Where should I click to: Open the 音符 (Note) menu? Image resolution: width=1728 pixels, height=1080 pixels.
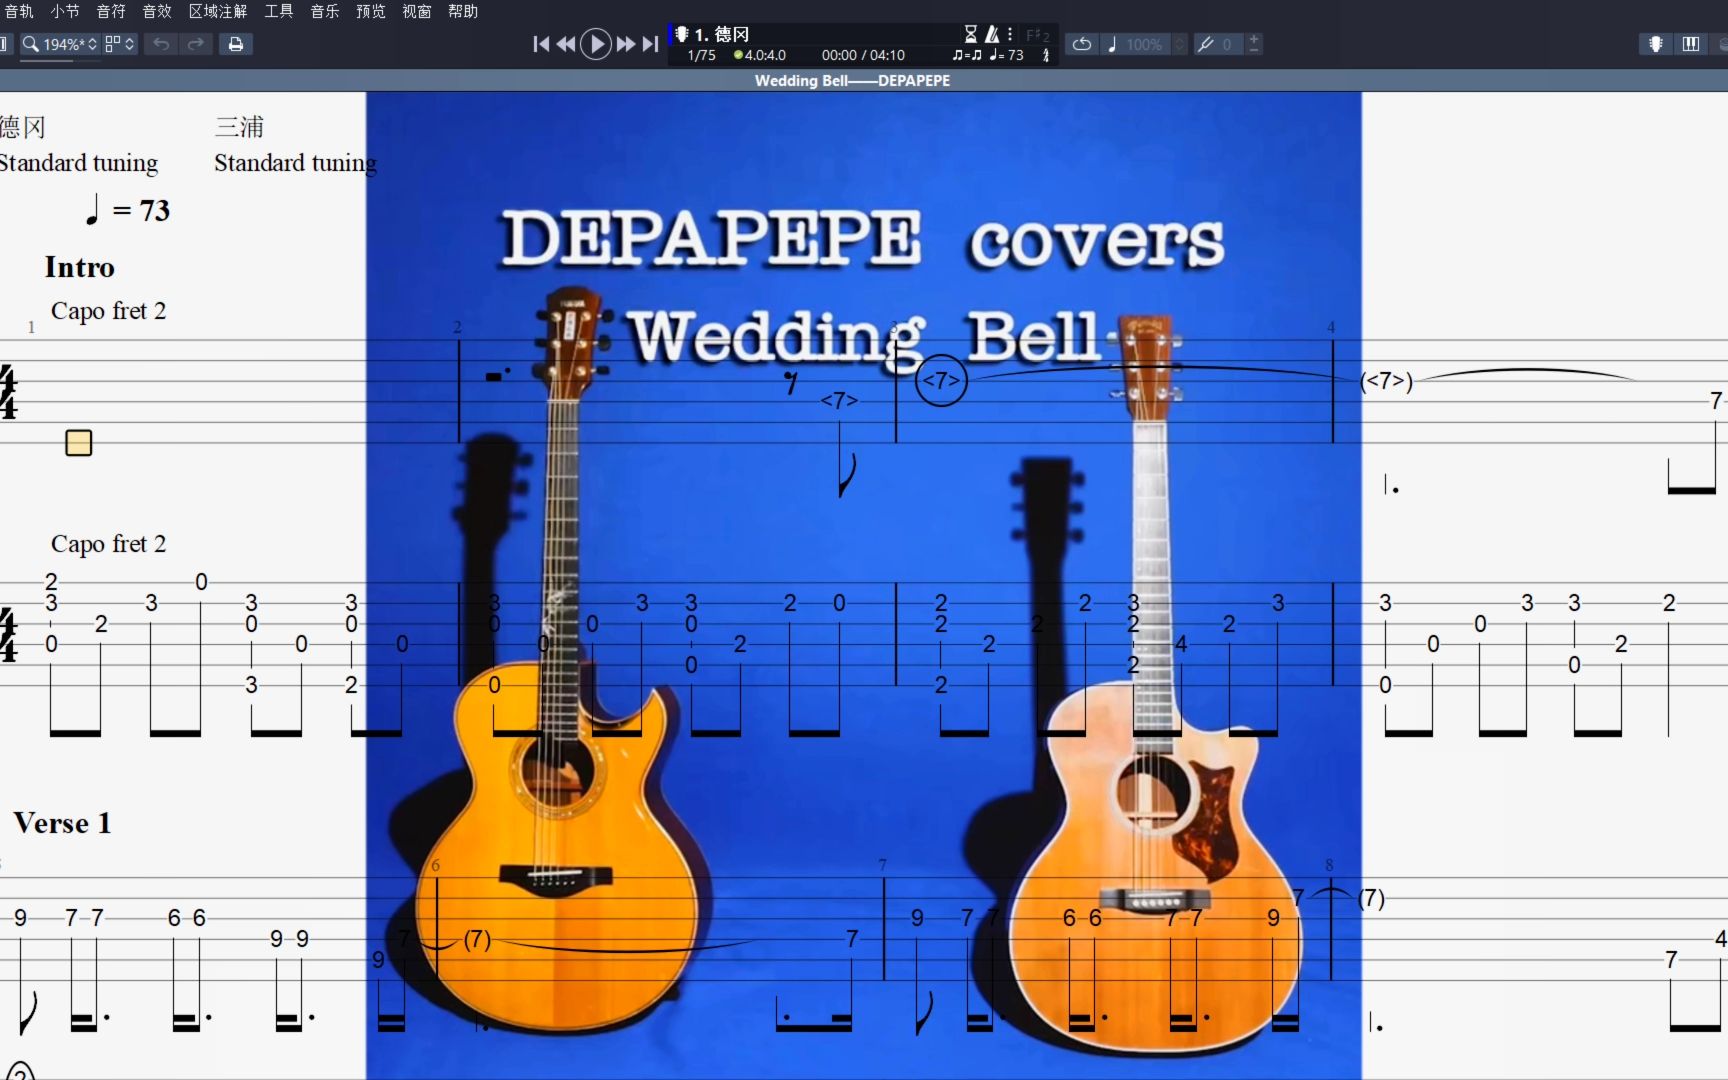[x=111, y=11]
